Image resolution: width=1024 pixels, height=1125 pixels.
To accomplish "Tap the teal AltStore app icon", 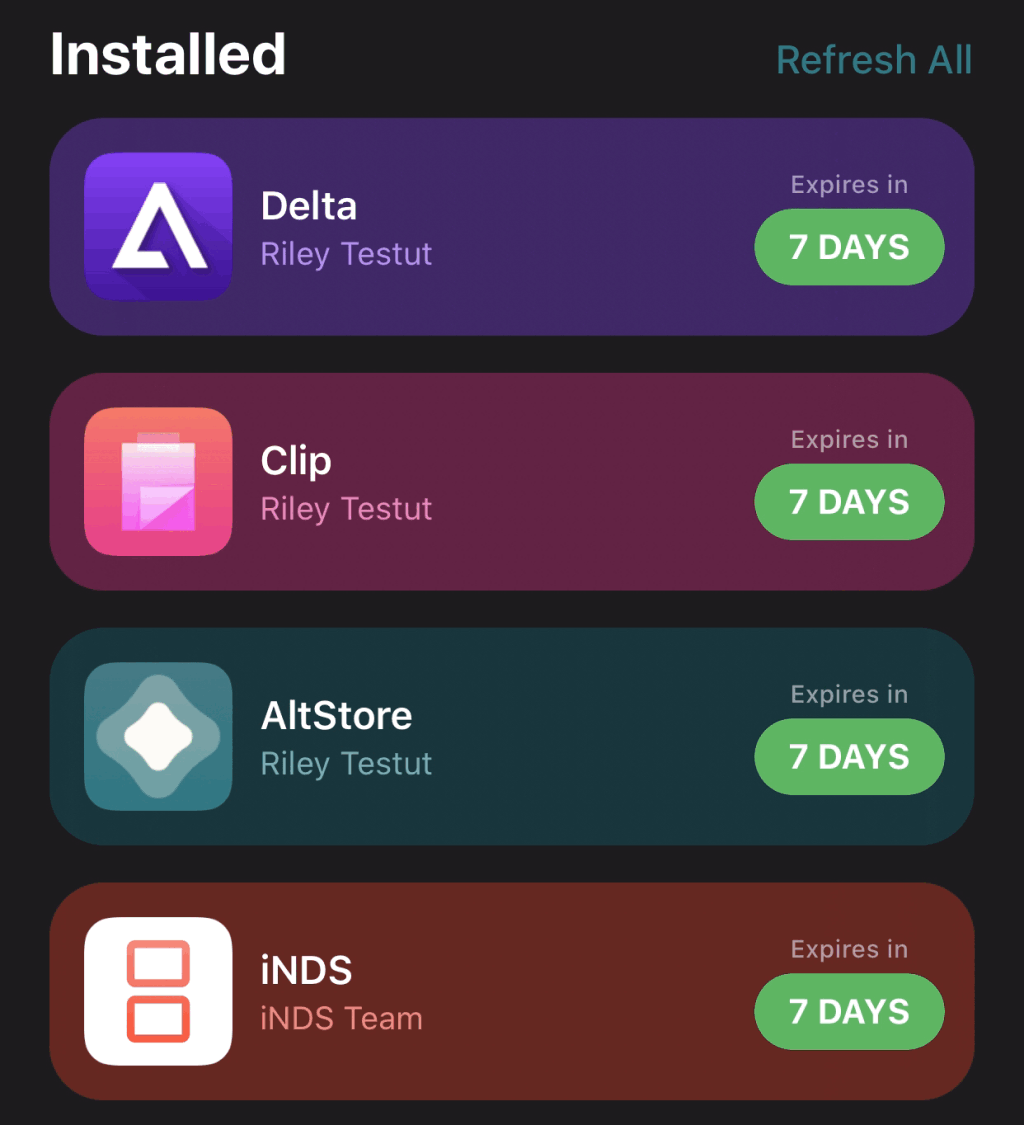I will point(158,737).
